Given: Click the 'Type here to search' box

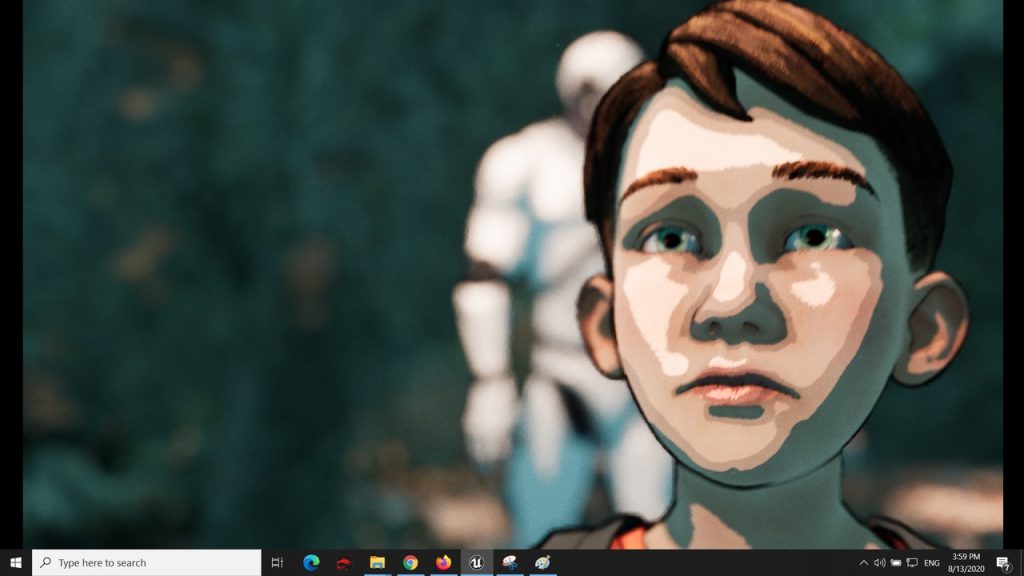Looking at the screenshot, I should pyautogui.click(x=147, y=563).
